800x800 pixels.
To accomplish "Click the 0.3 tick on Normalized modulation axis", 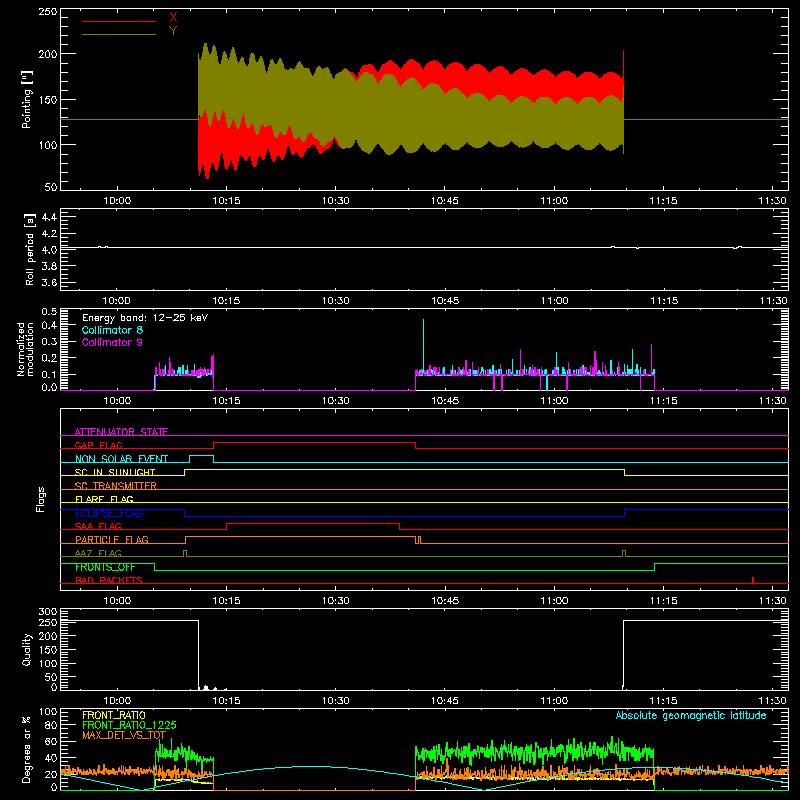I will pyautogui.click(x=49, y=341).
